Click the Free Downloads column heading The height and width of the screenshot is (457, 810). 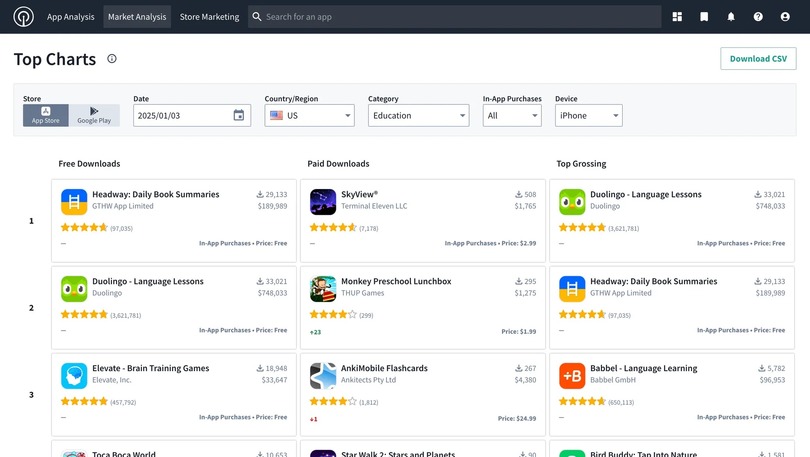pos(89,164)
